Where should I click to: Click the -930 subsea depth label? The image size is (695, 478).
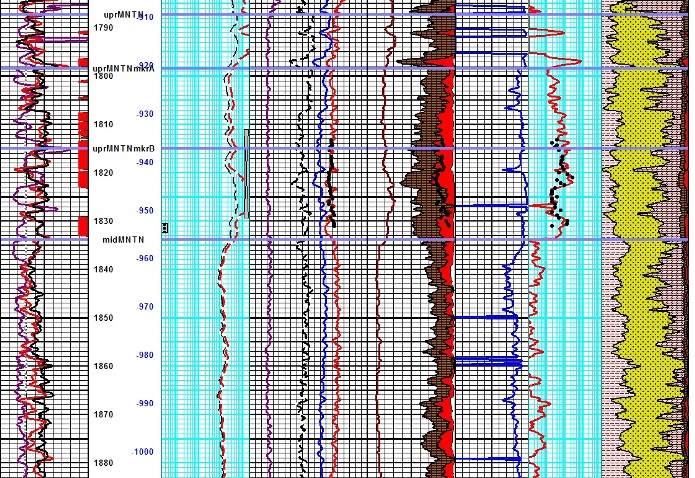tap(146, 114)
